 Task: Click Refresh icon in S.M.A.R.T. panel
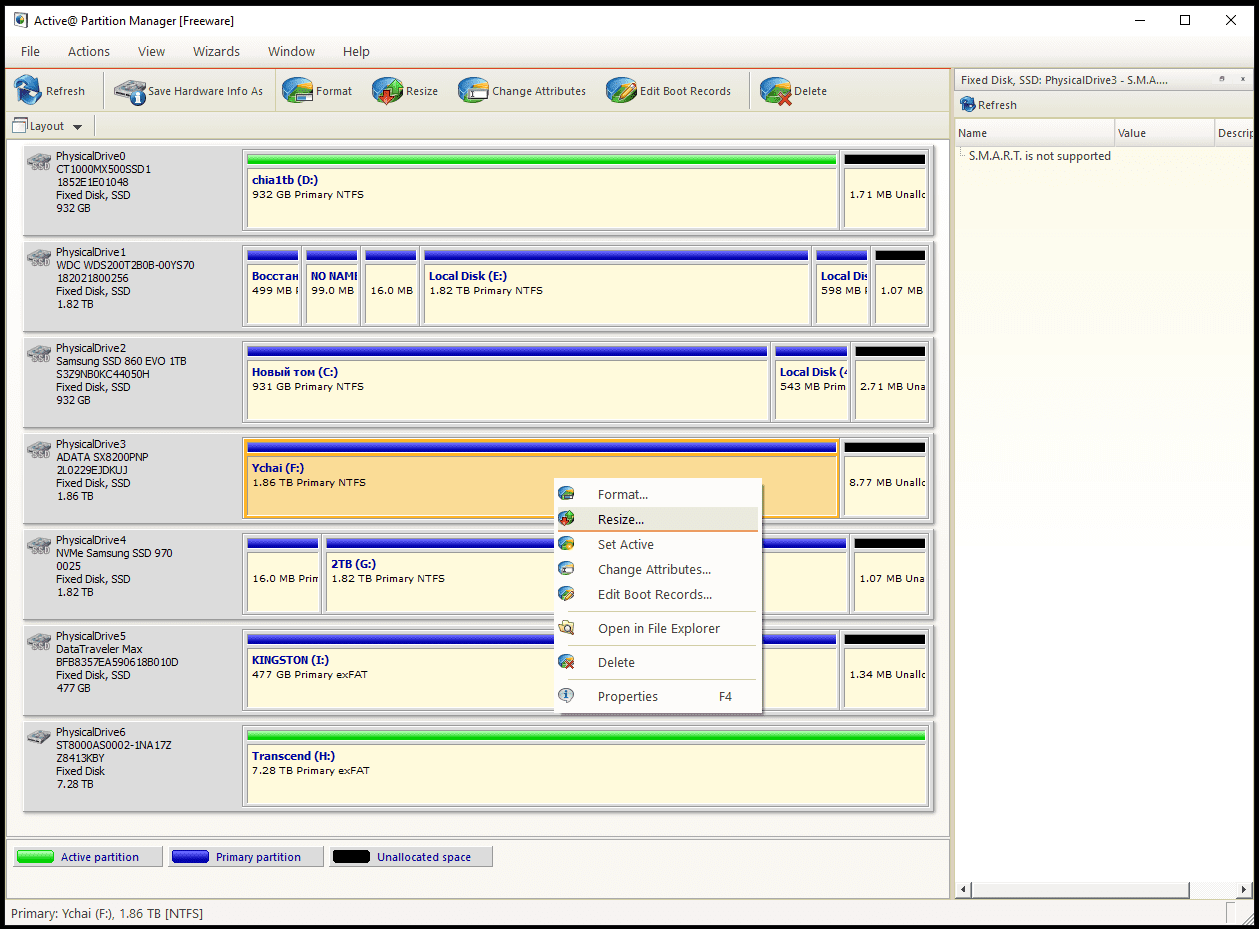967,105
